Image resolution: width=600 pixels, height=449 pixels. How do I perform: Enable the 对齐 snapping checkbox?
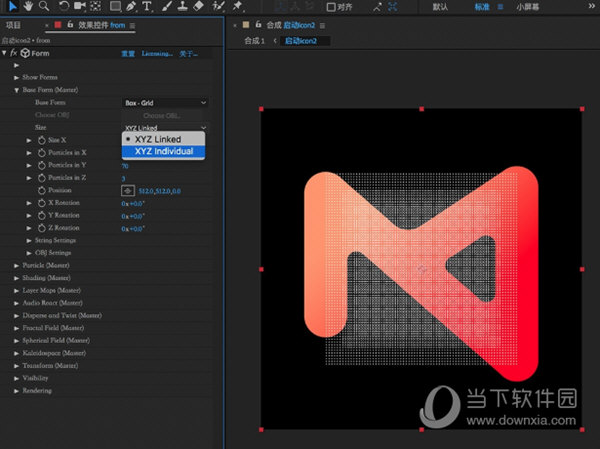(331, 7)
